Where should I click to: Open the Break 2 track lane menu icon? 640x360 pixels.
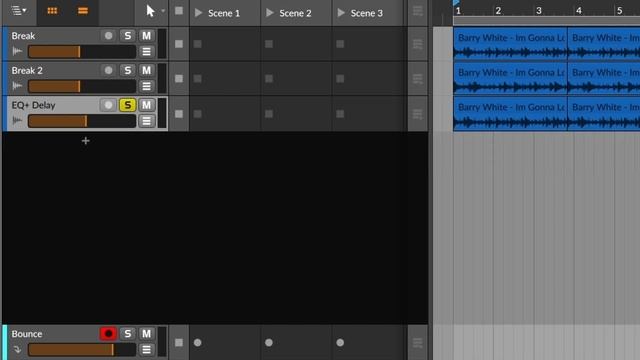147,86
